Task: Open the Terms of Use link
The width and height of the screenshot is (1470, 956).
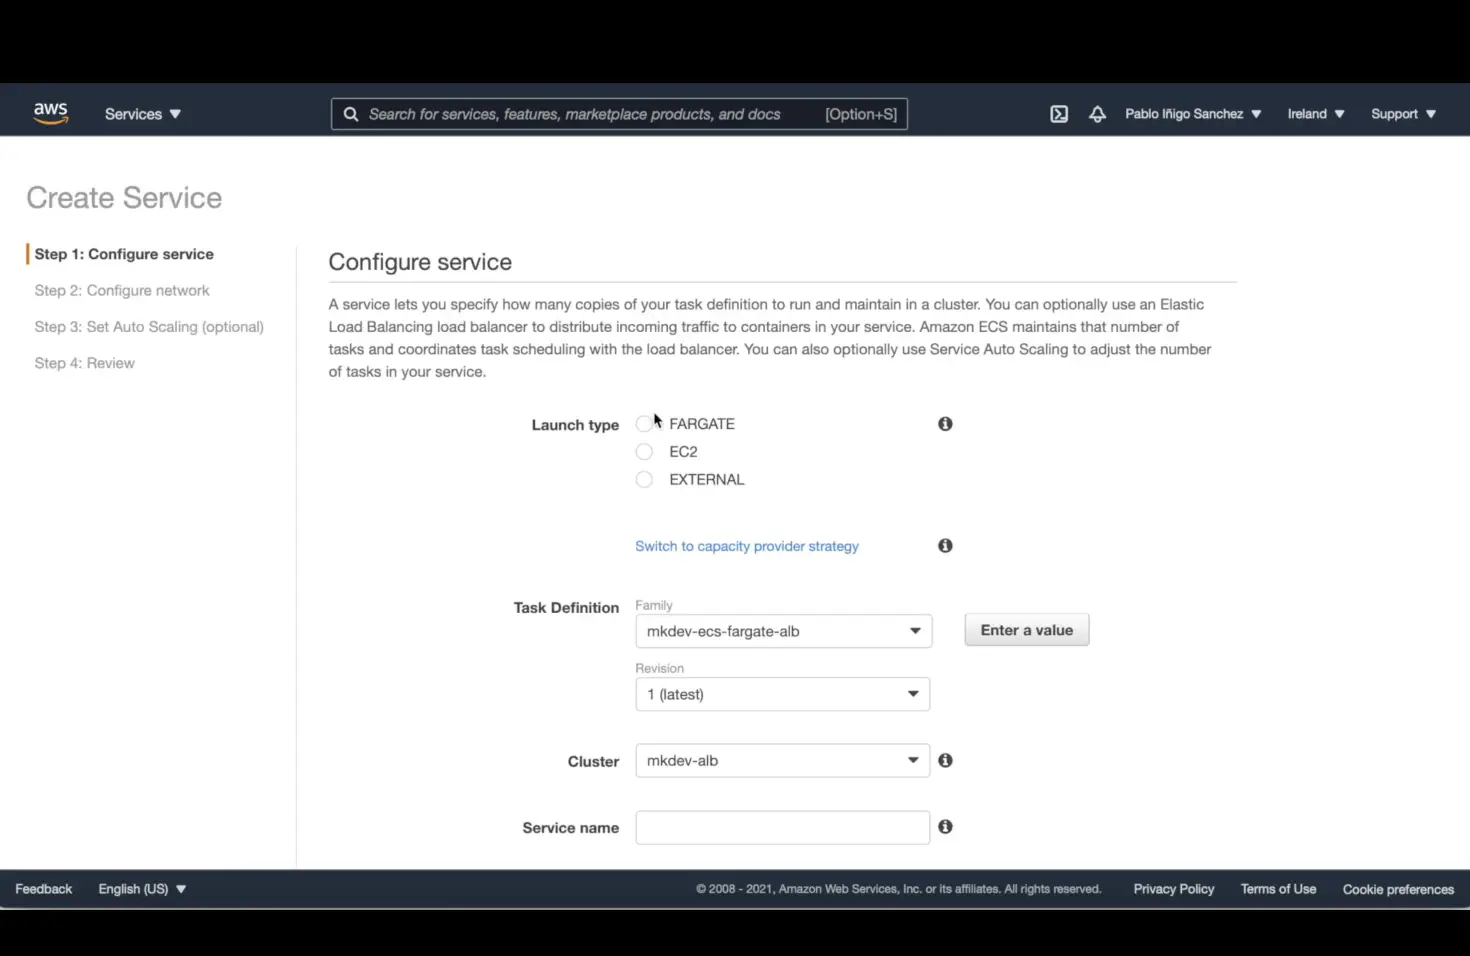Action: [1278, 889]
